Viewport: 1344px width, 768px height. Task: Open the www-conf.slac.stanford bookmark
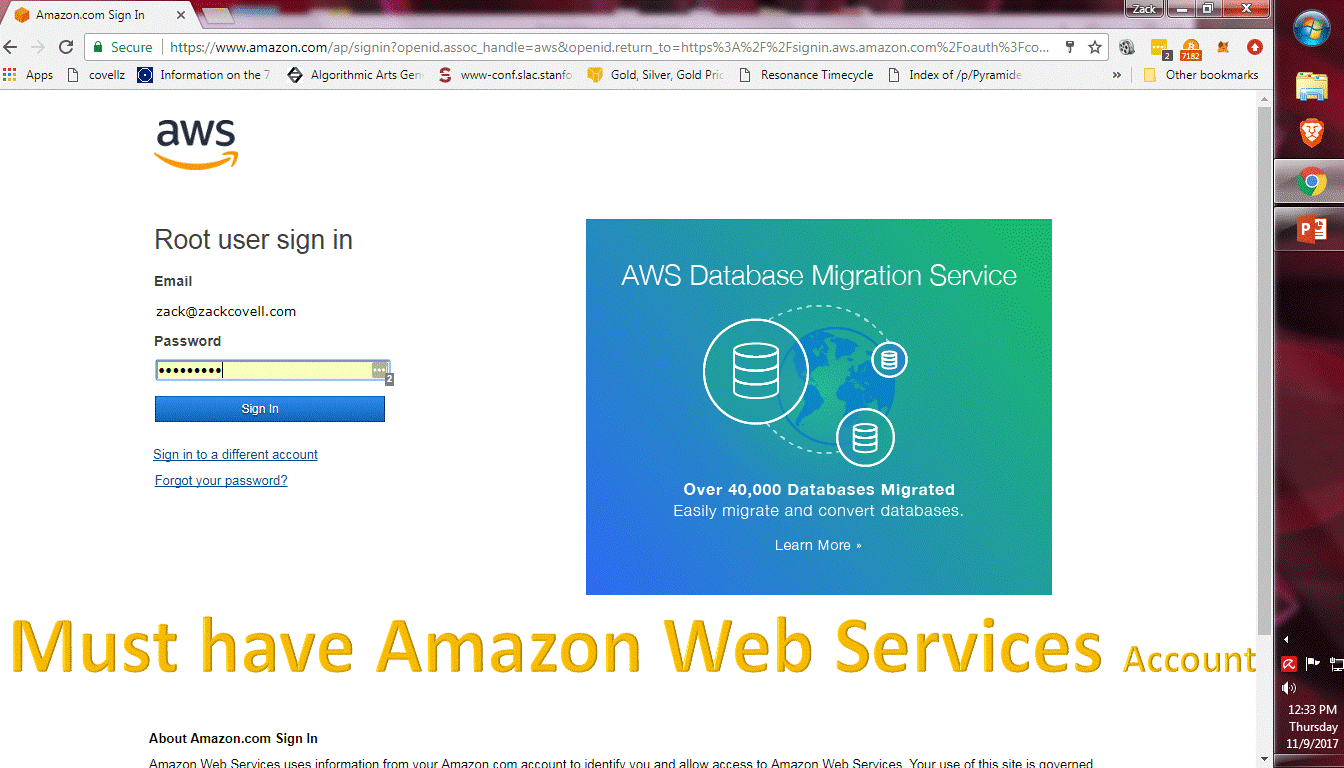[505, 75]
